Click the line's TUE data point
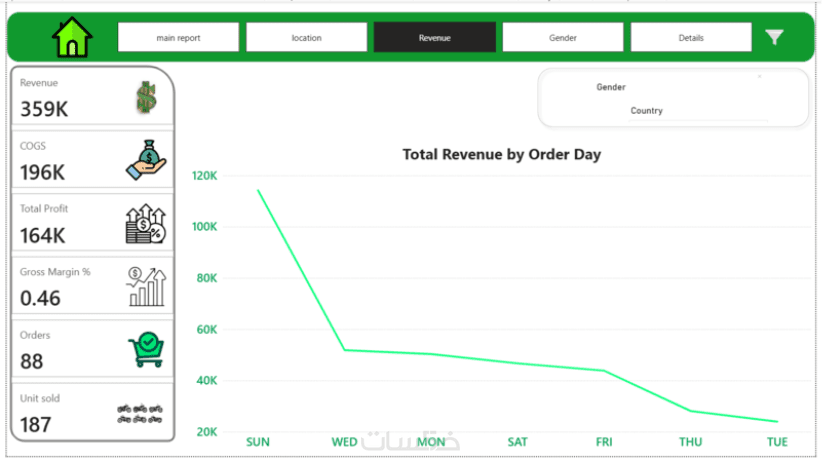822x460 pixels. [x=777, y=421]
